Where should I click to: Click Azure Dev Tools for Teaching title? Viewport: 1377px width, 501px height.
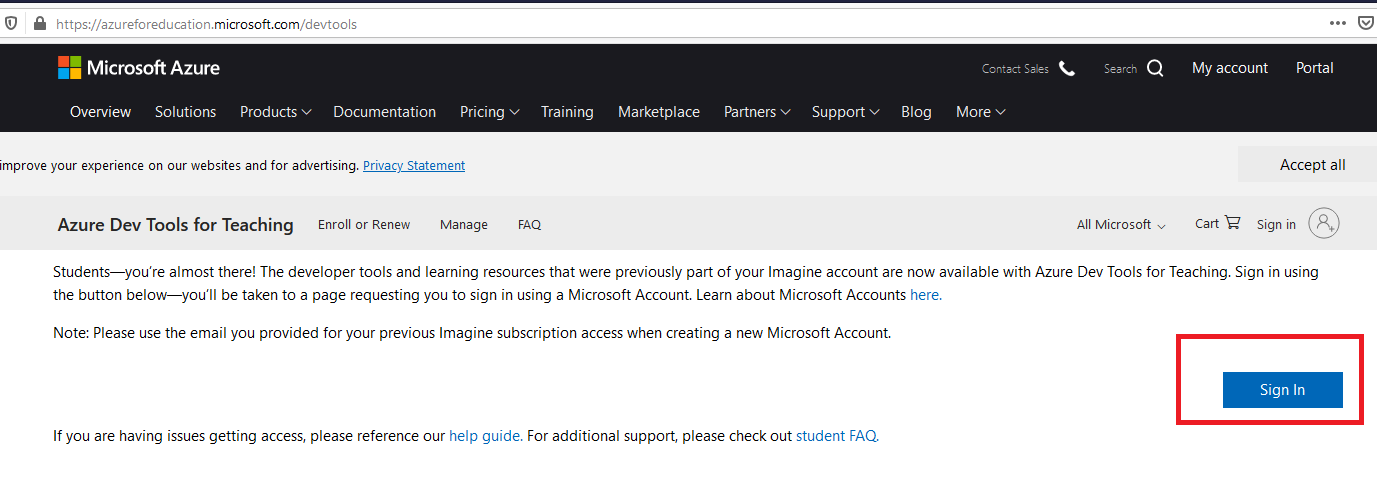176,225
